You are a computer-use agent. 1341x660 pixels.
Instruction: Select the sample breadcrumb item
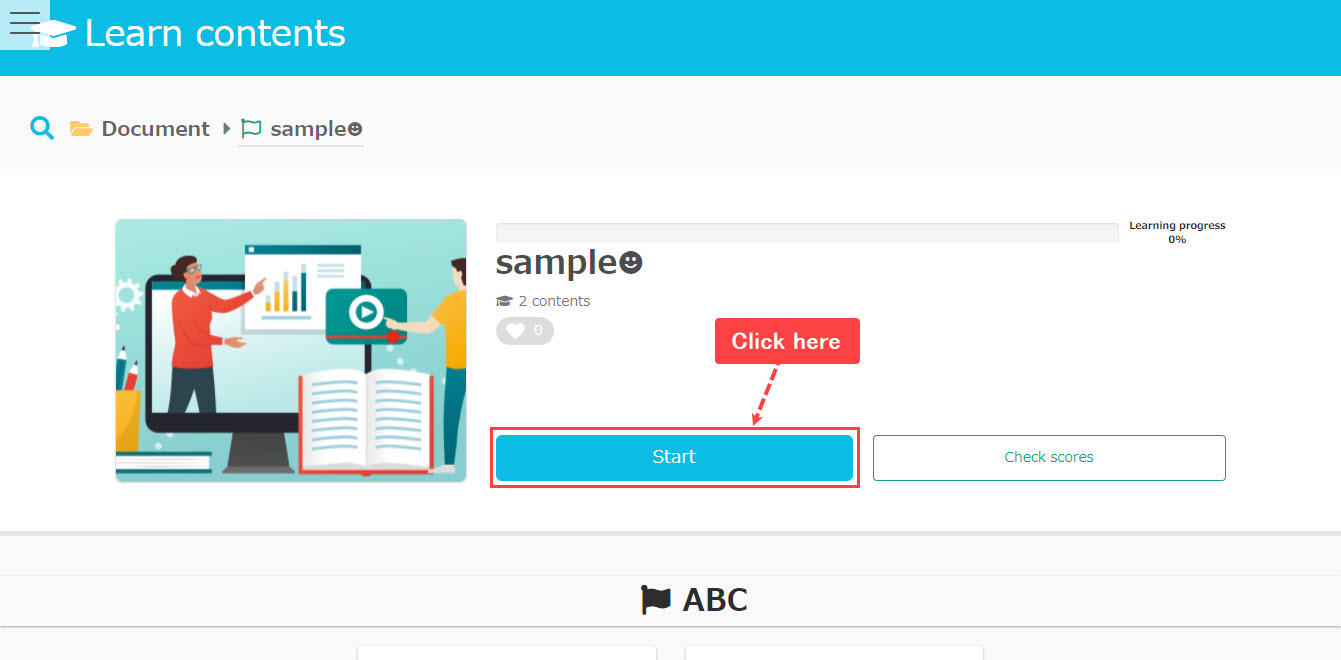coord(315,129)
